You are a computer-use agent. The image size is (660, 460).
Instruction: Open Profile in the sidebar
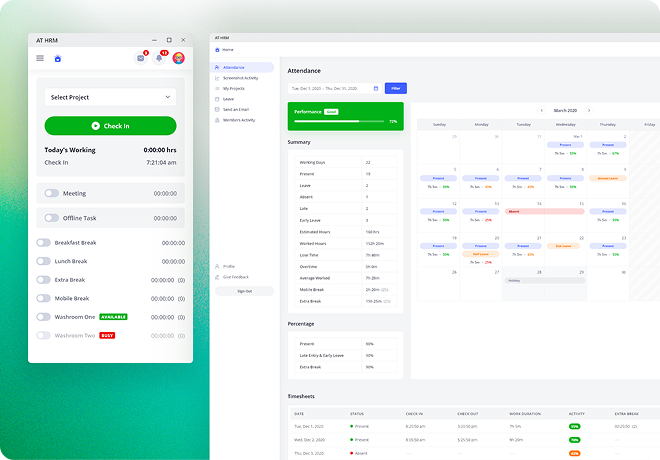(x=229, y=266)
